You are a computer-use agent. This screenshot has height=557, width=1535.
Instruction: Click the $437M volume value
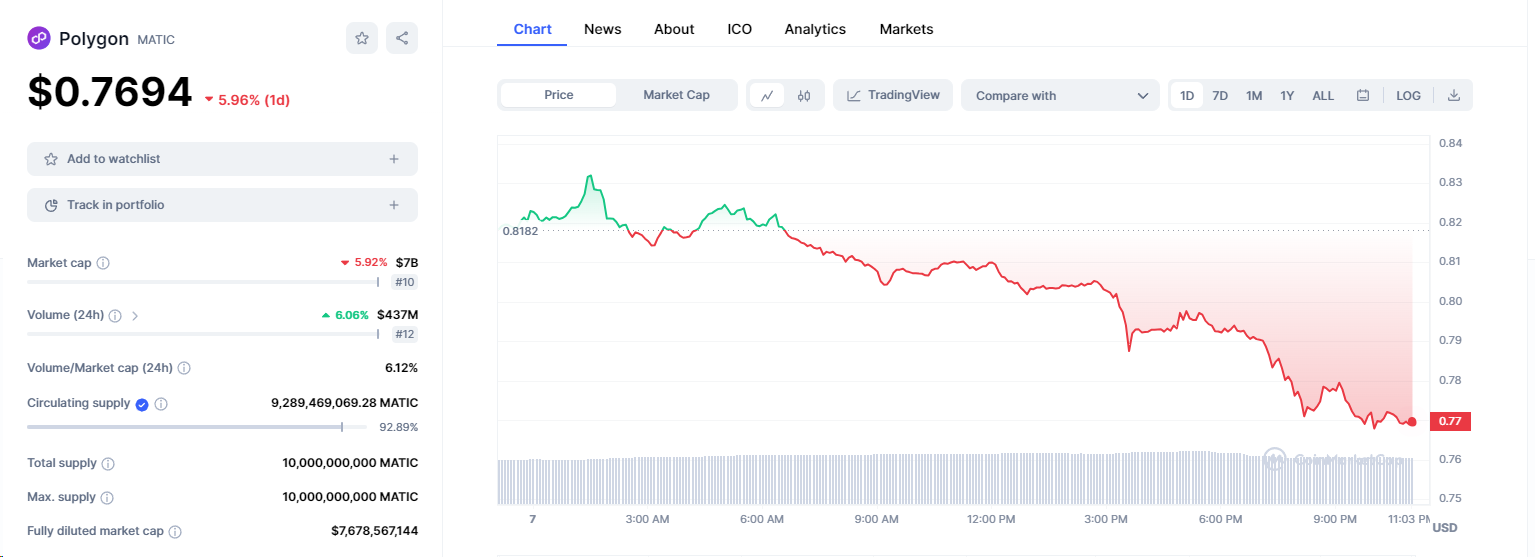click(397, 314)
